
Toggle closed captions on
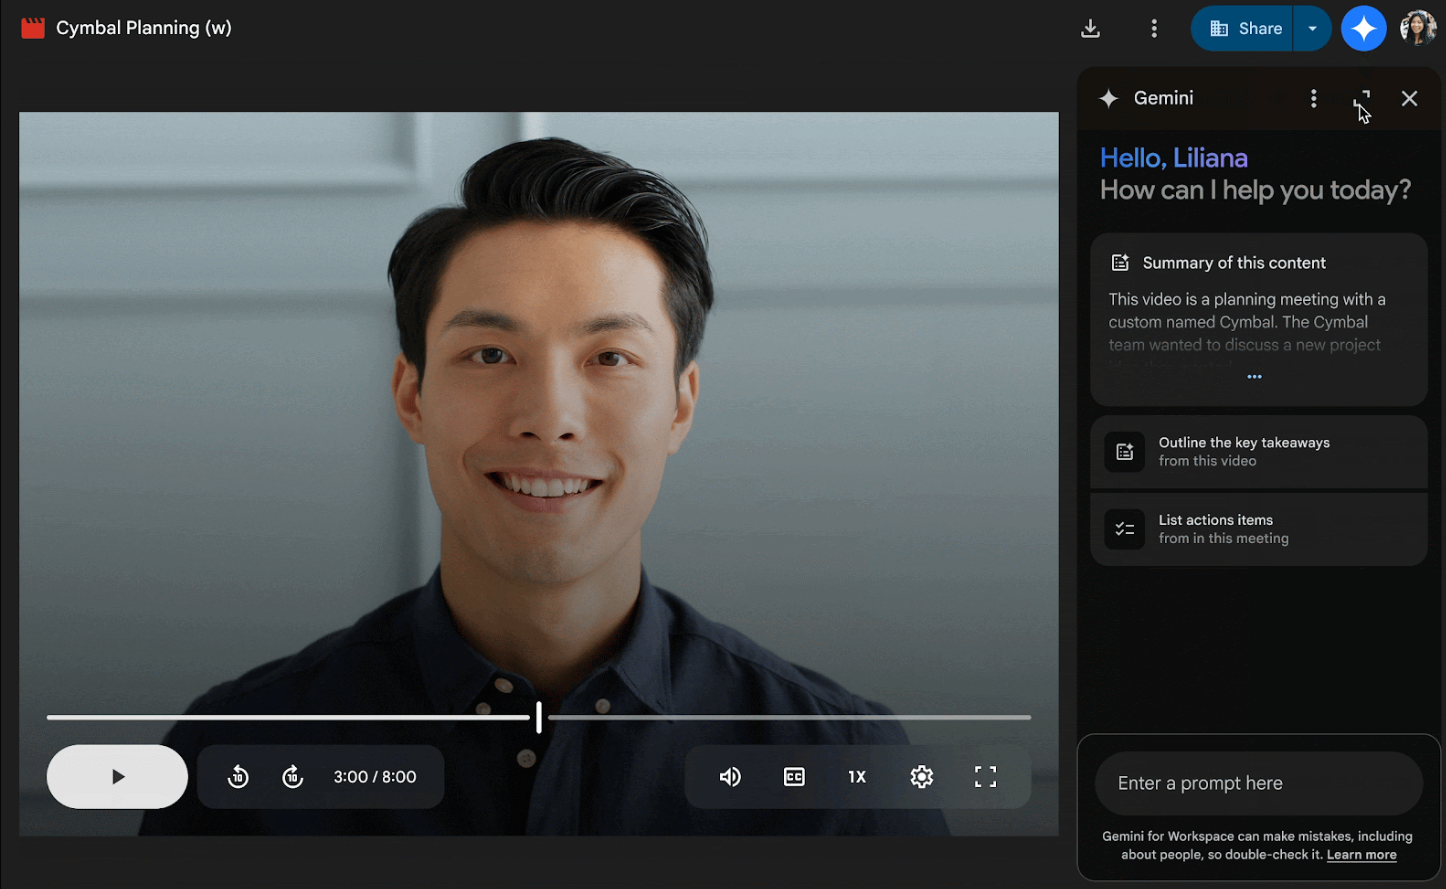(793, 776)
